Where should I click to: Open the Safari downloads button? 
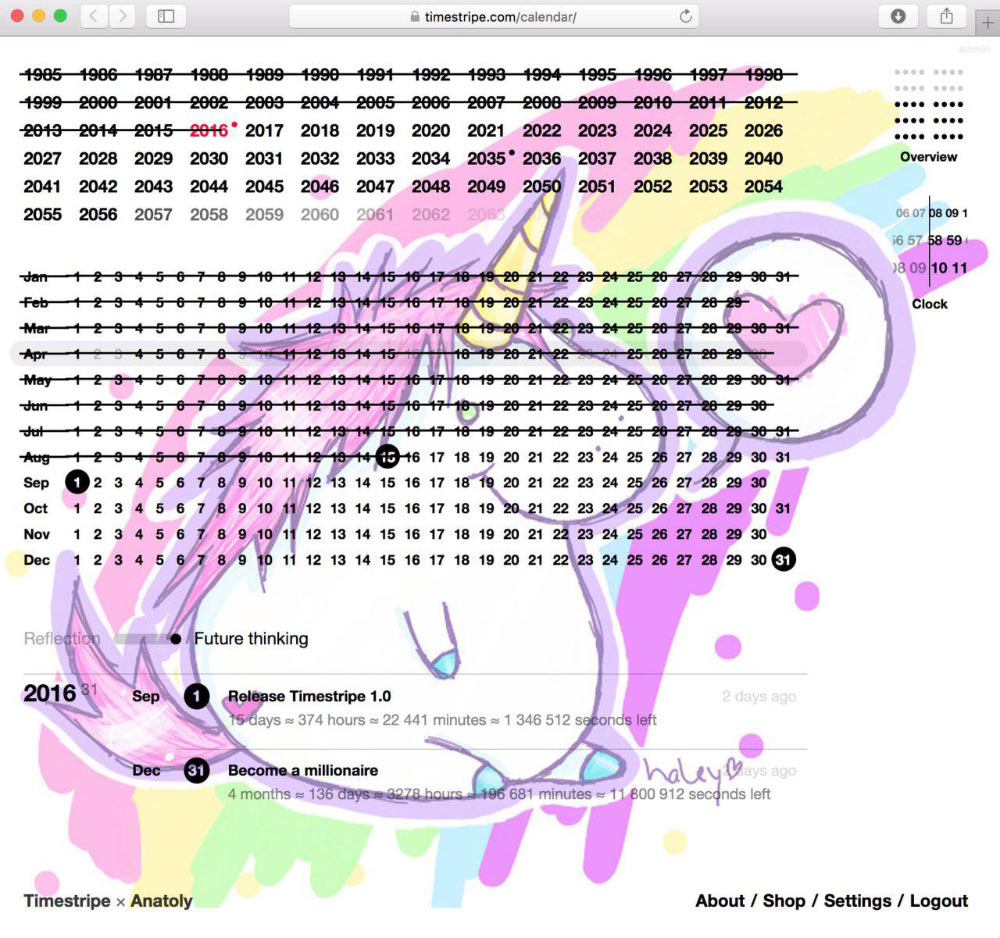[898, 16]
